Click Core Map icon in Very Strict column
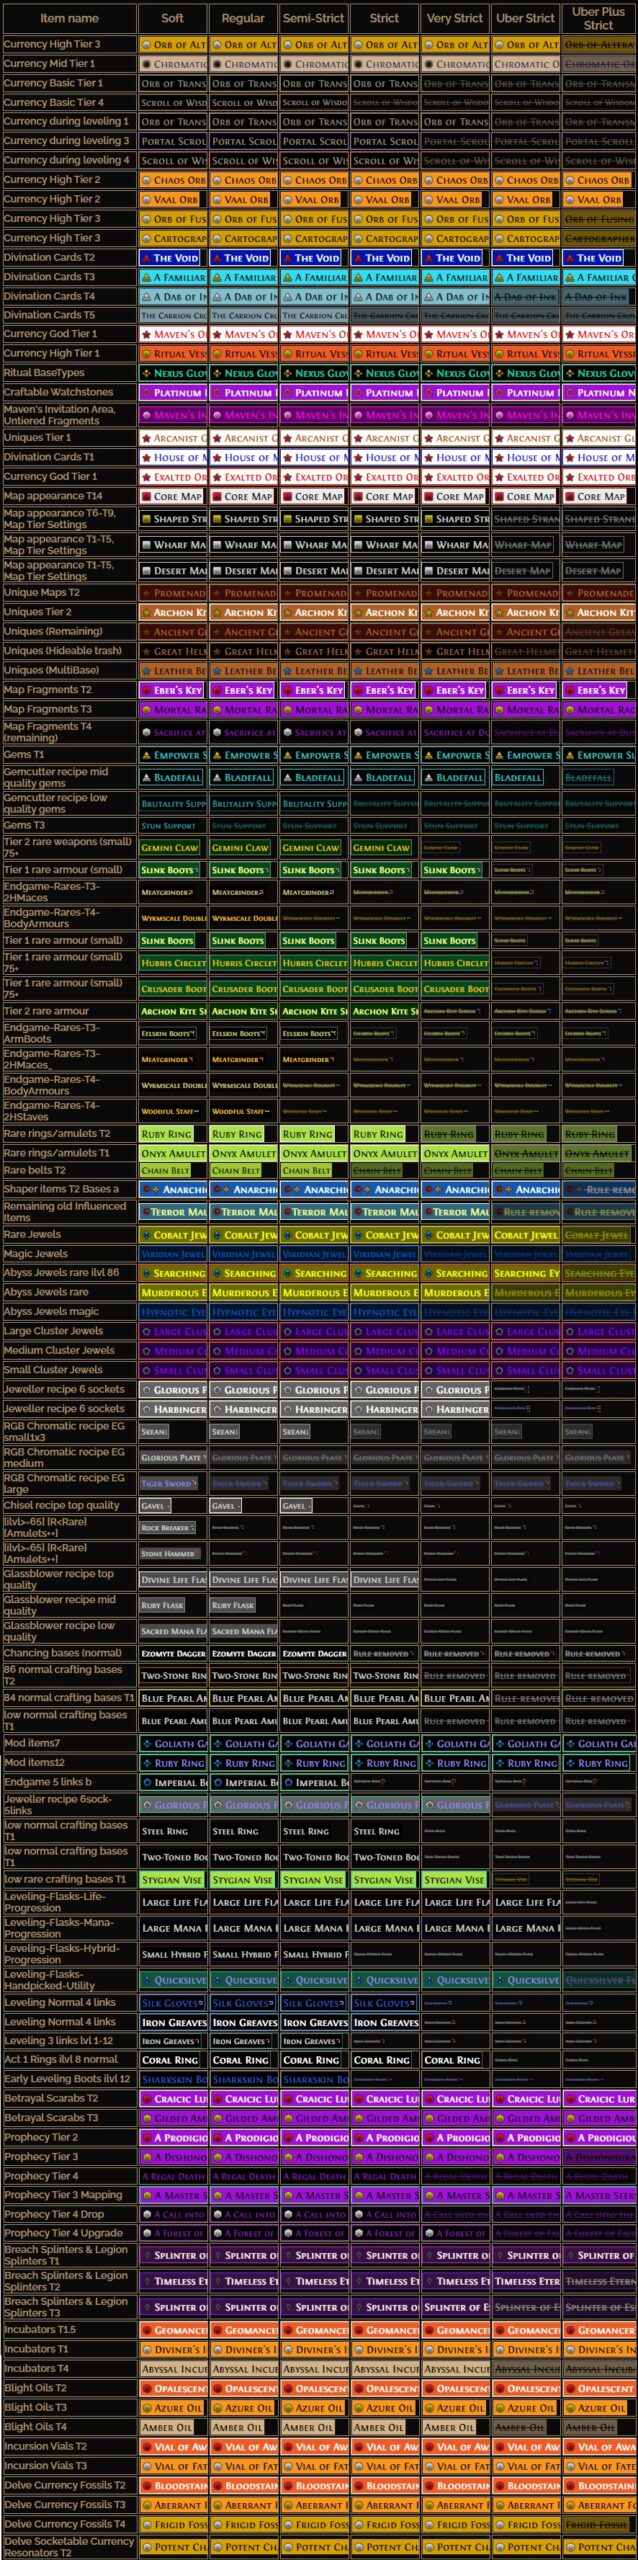Image resolution: width=638 pixels, height=2560 pixels. pos(428,496)
